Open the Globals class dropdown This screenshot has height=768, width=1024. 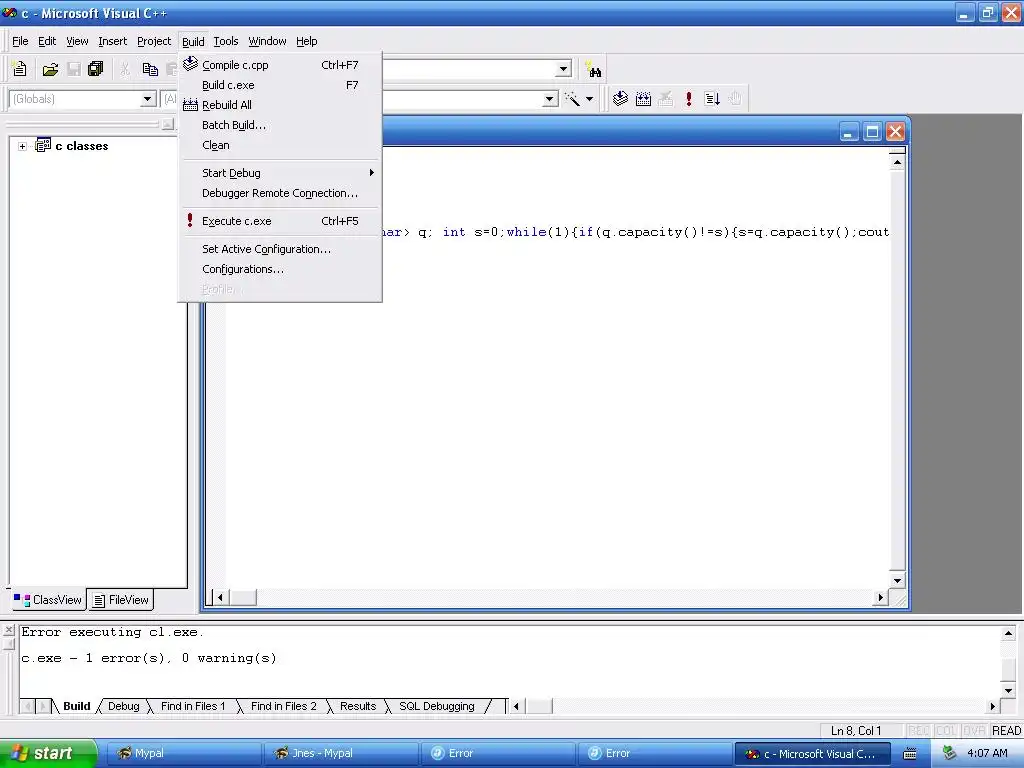pyautogui.click(x=148, y=99)
